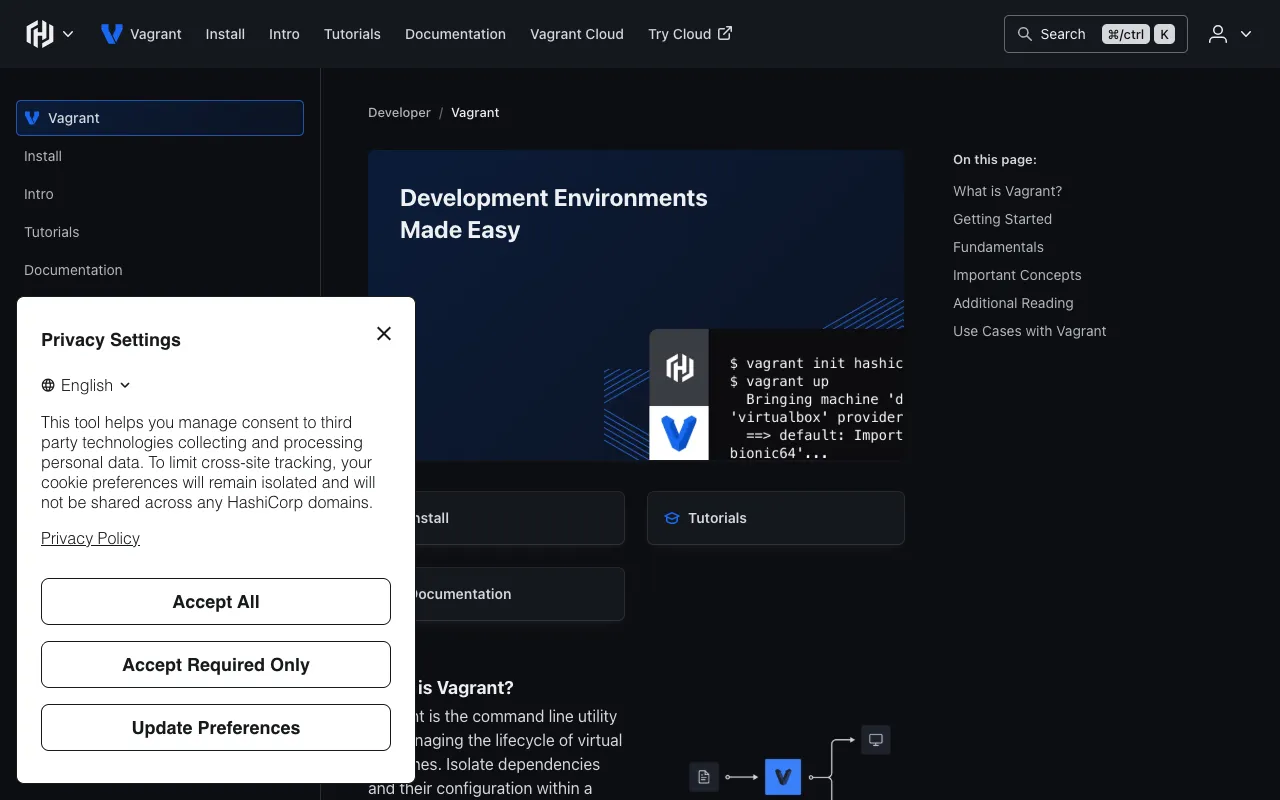Click the globe icon beside English

click(x=47, y=385)
